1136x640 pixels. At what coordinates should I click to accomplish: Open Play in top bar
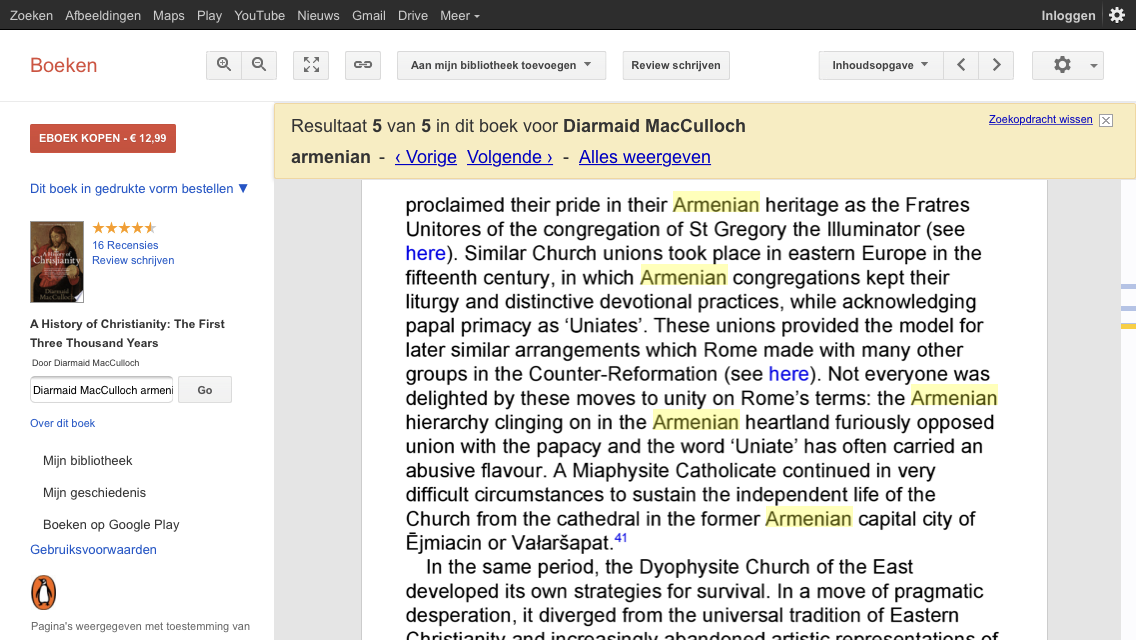pyautogui.click(x=209, y=15)
